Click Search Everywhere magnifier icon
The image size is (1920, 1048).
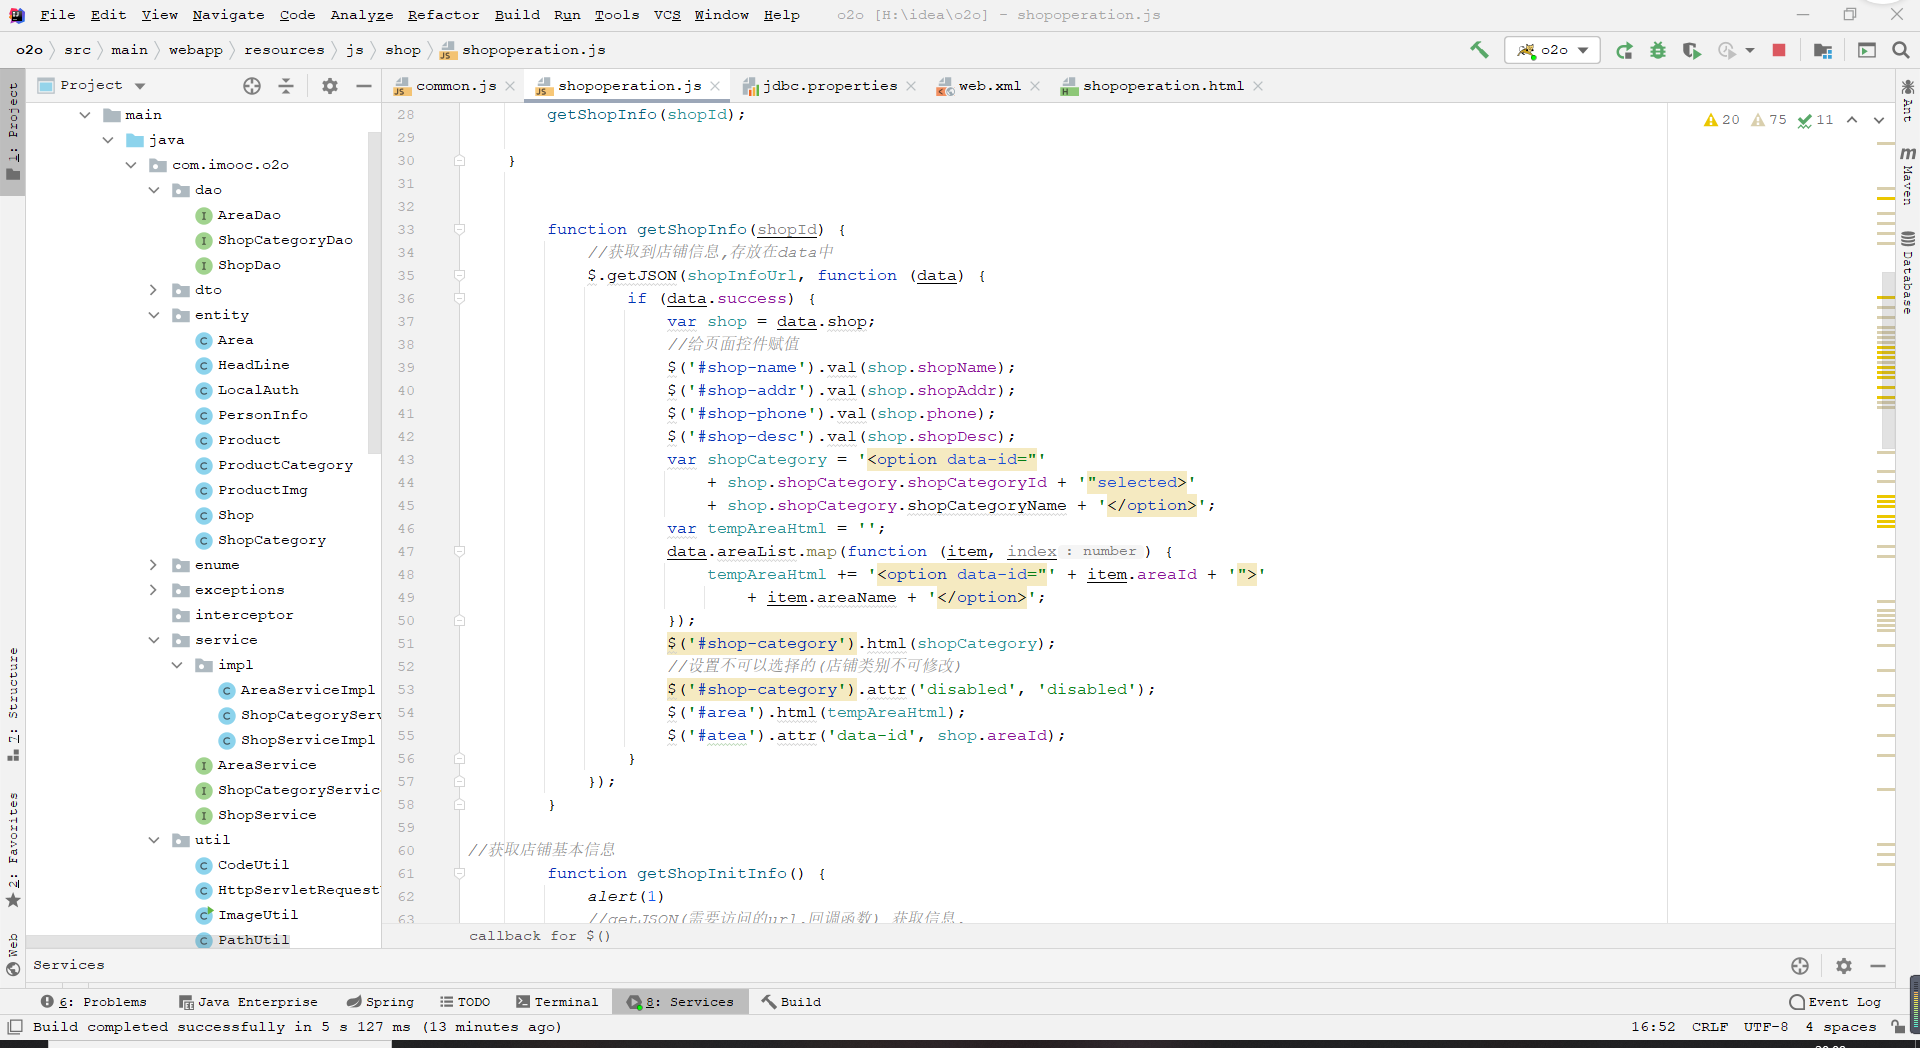coord(1901,50)
